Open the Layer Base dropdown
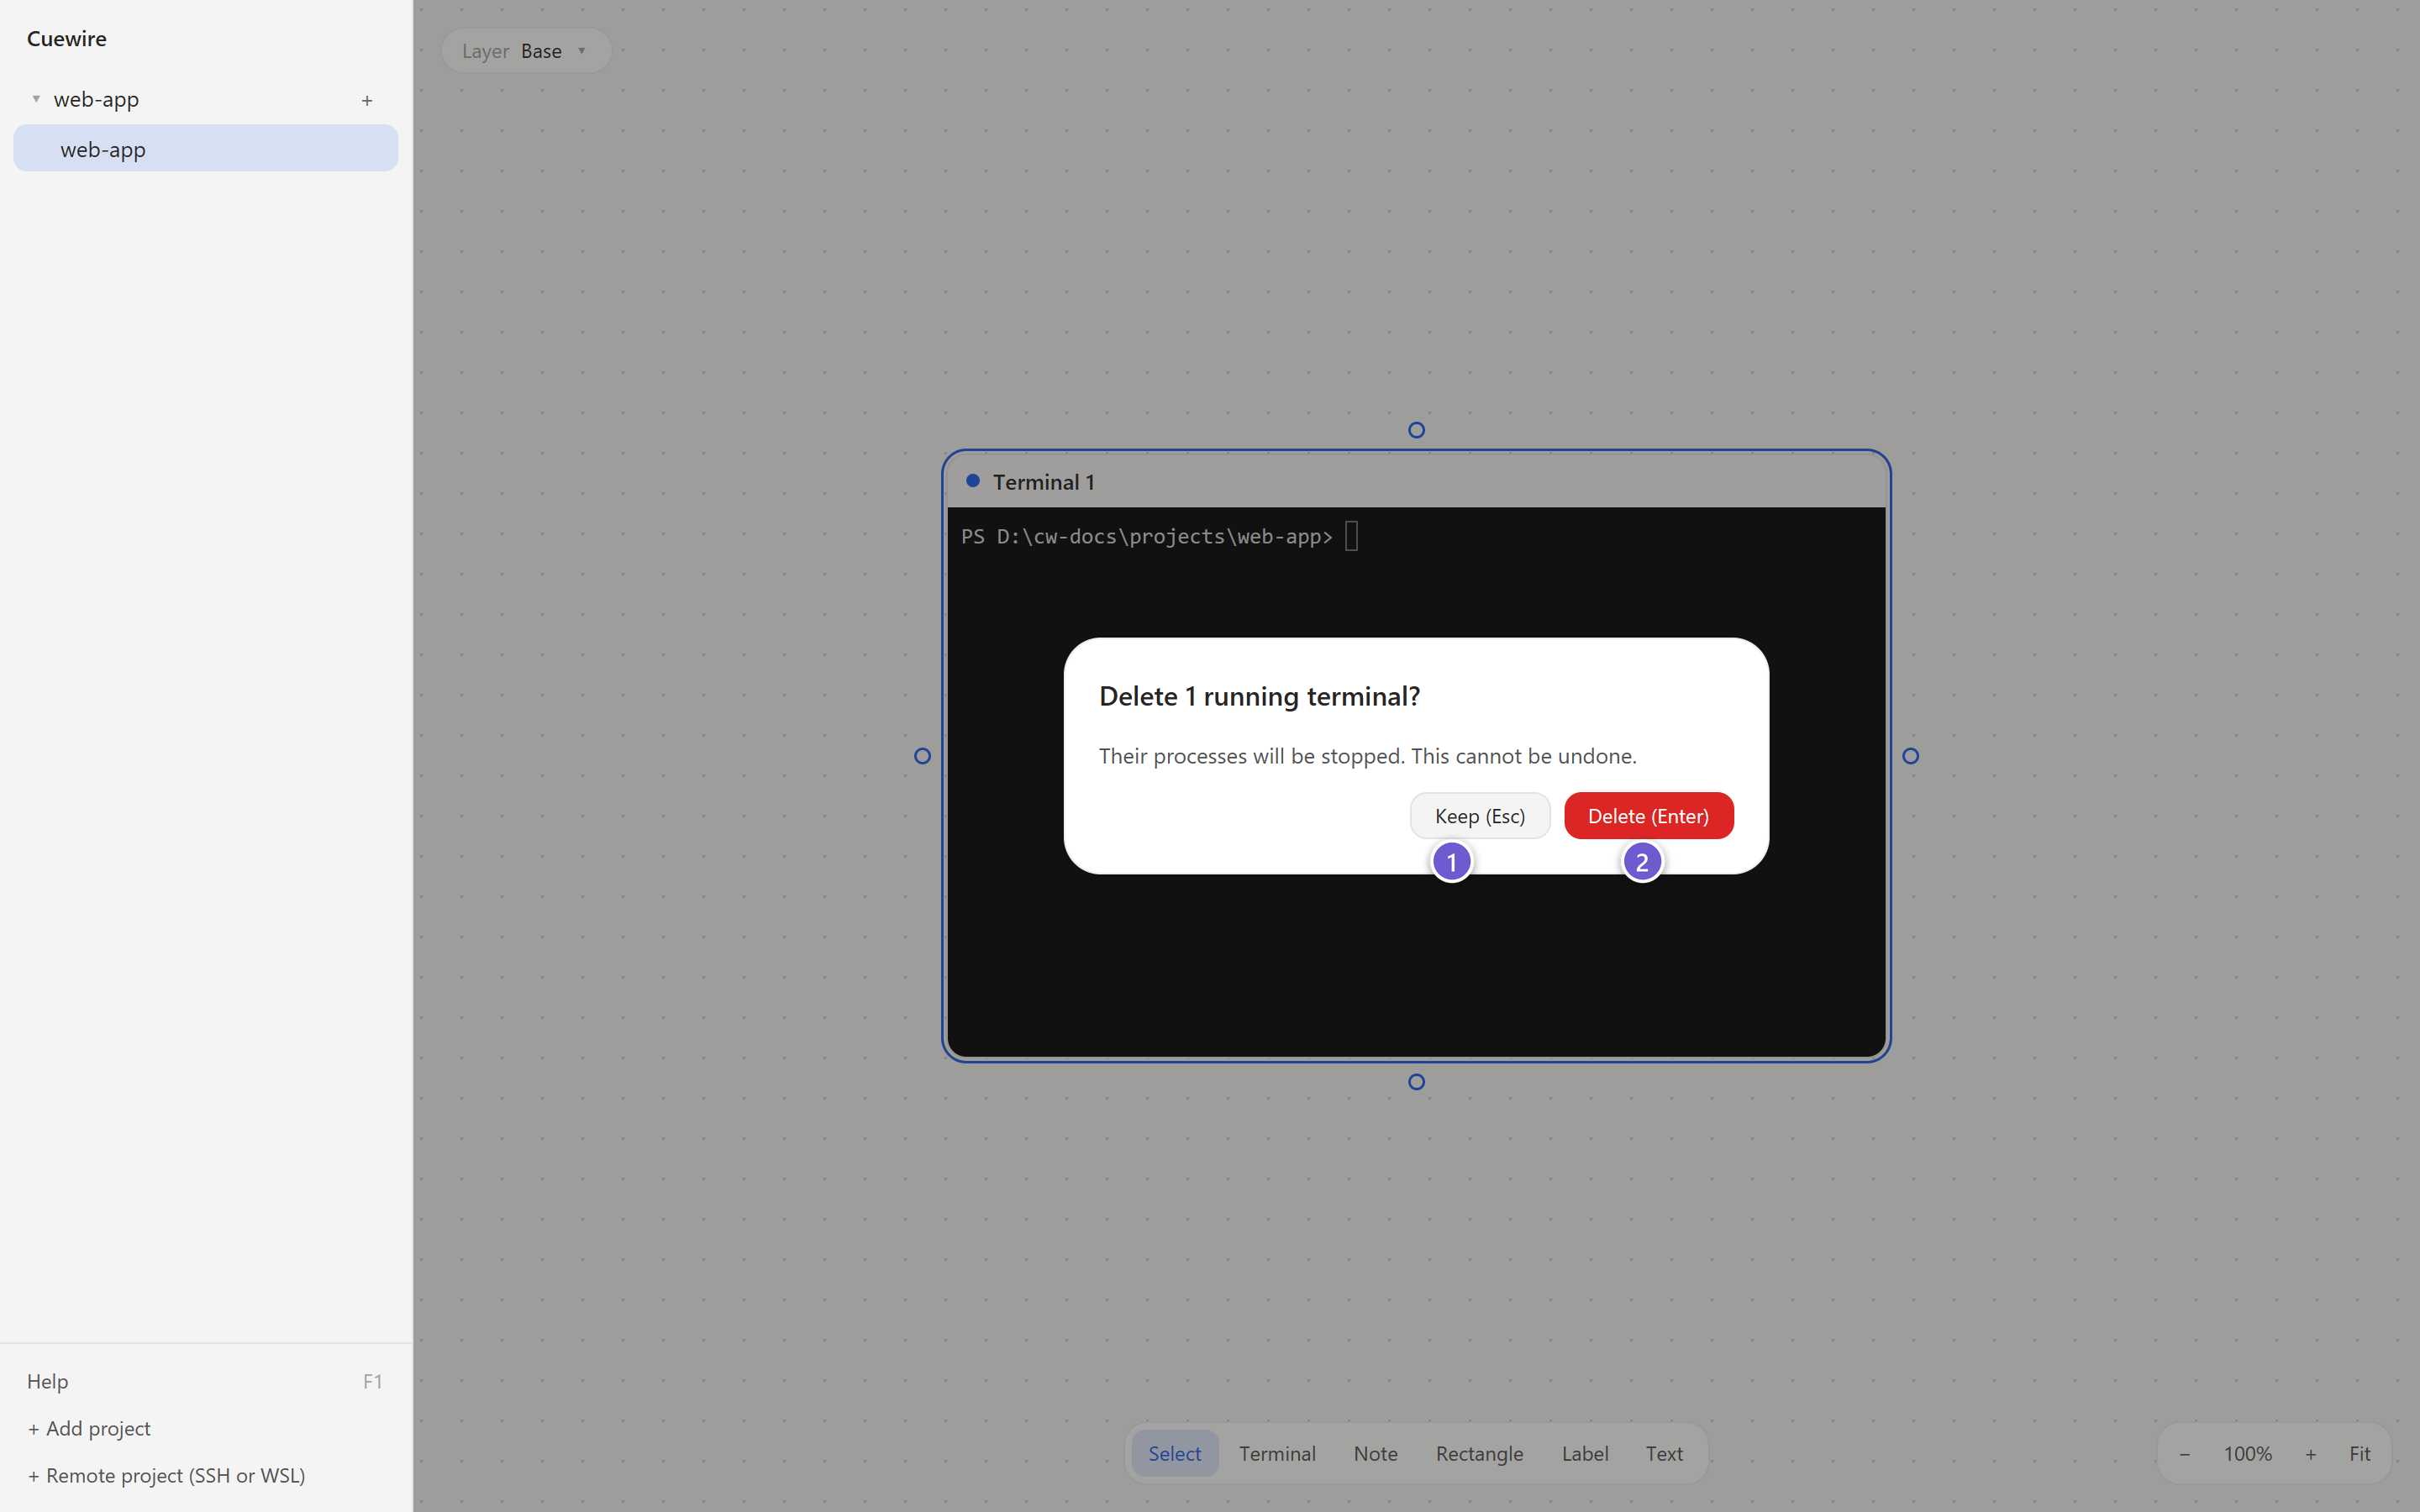The image size is (2420, 1512). [526, 51]
